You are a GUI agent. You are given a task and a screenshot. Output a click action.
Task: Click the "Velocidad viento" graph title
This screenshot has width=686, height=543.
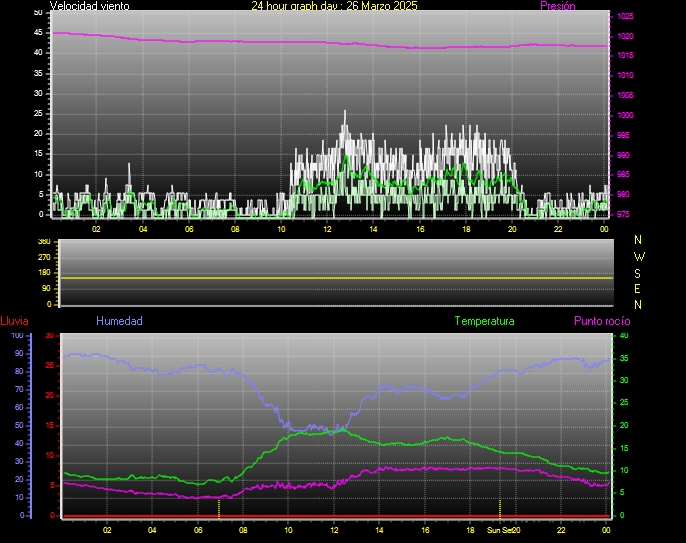[x=89, y=6]
